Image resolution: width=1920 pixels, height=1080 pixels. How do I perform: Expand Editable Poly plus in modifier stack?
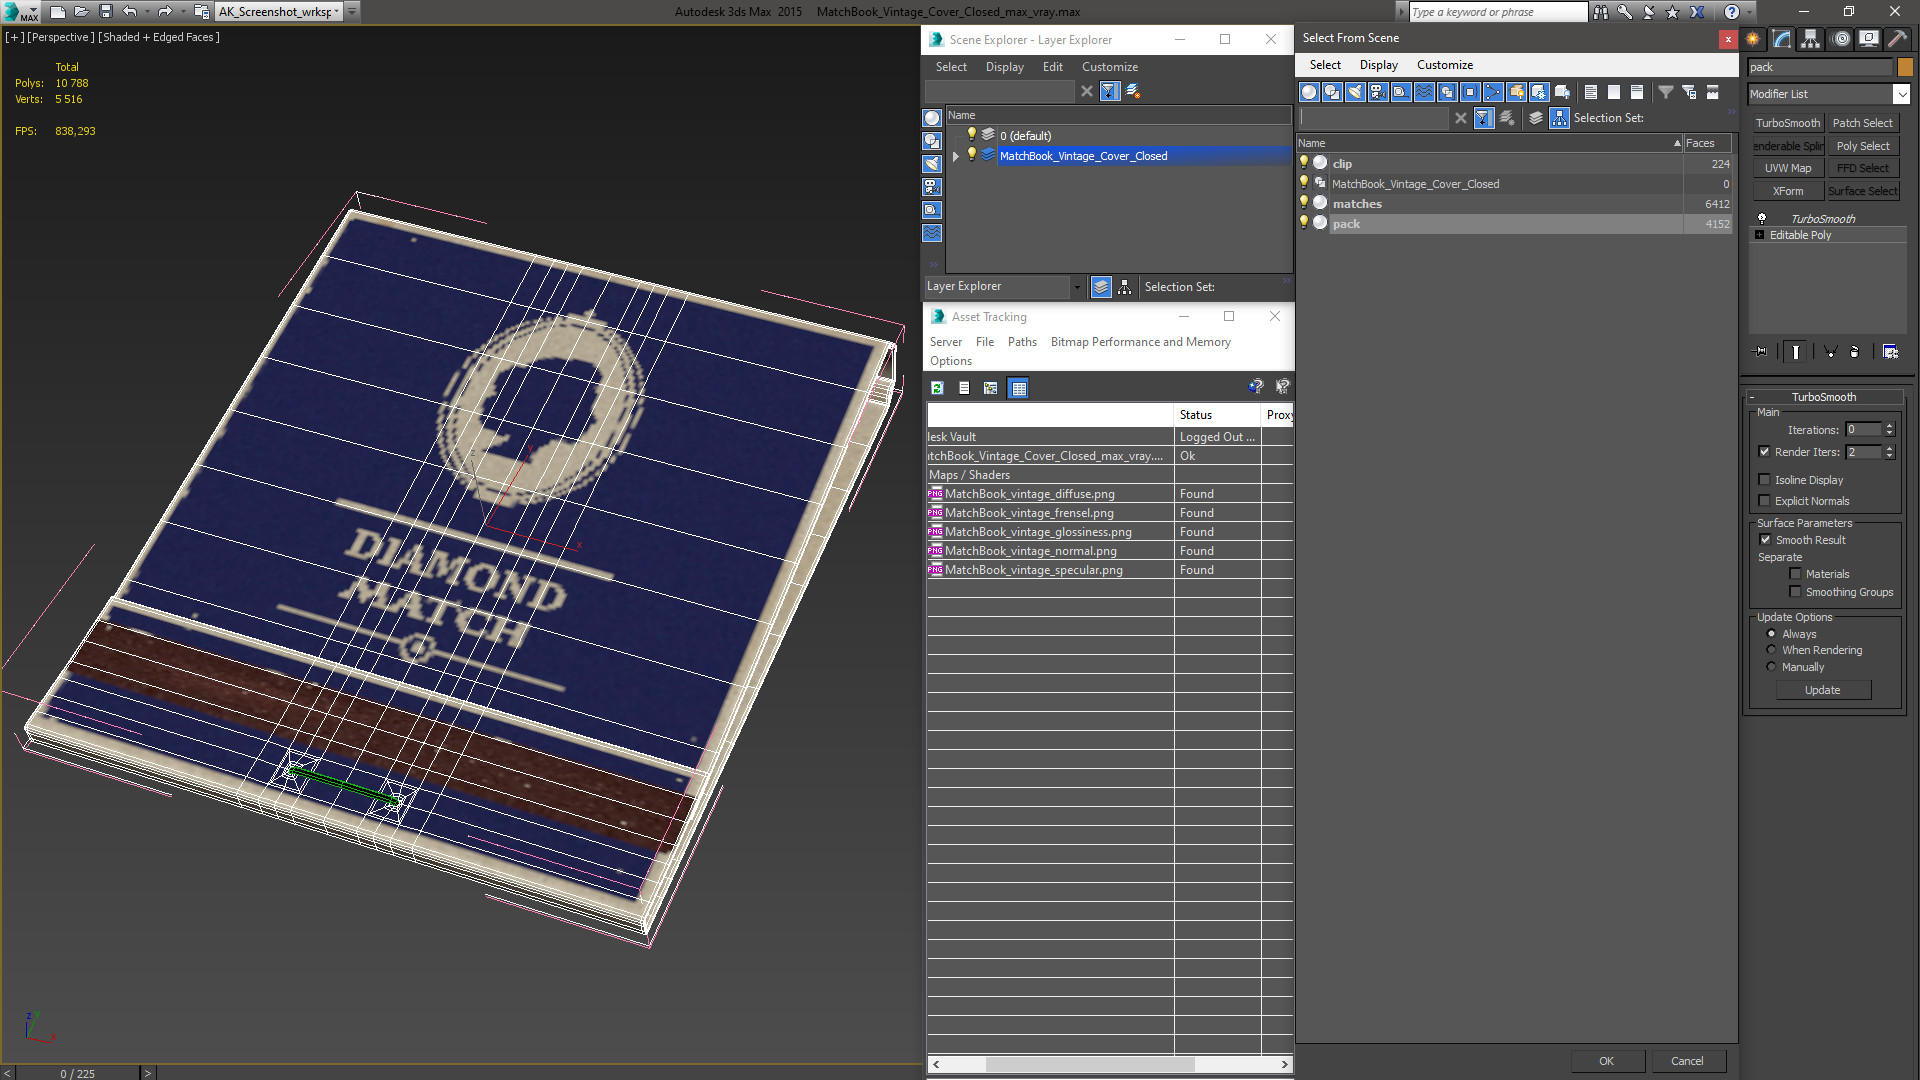[1760, 235]
